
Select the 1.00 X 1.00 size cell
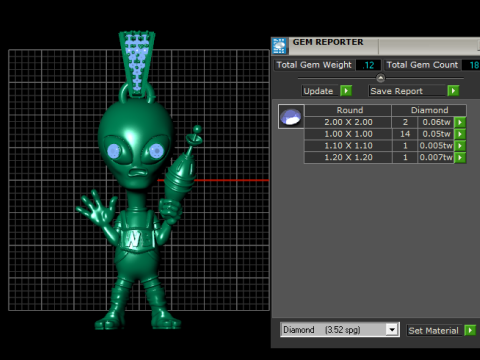pos(348,134)
